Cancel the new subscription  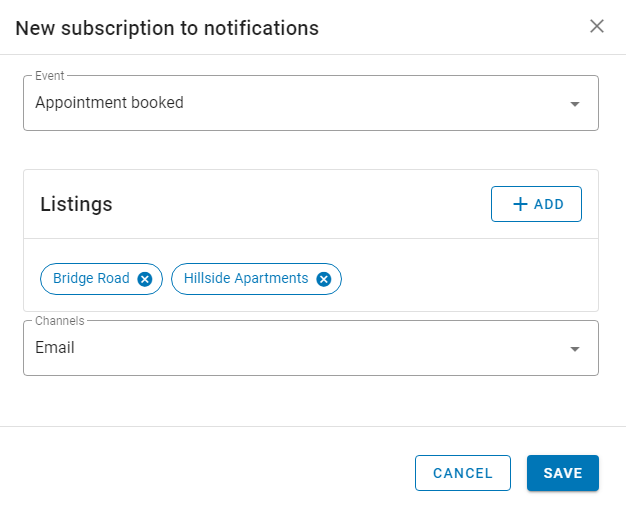tap(463, 473)
